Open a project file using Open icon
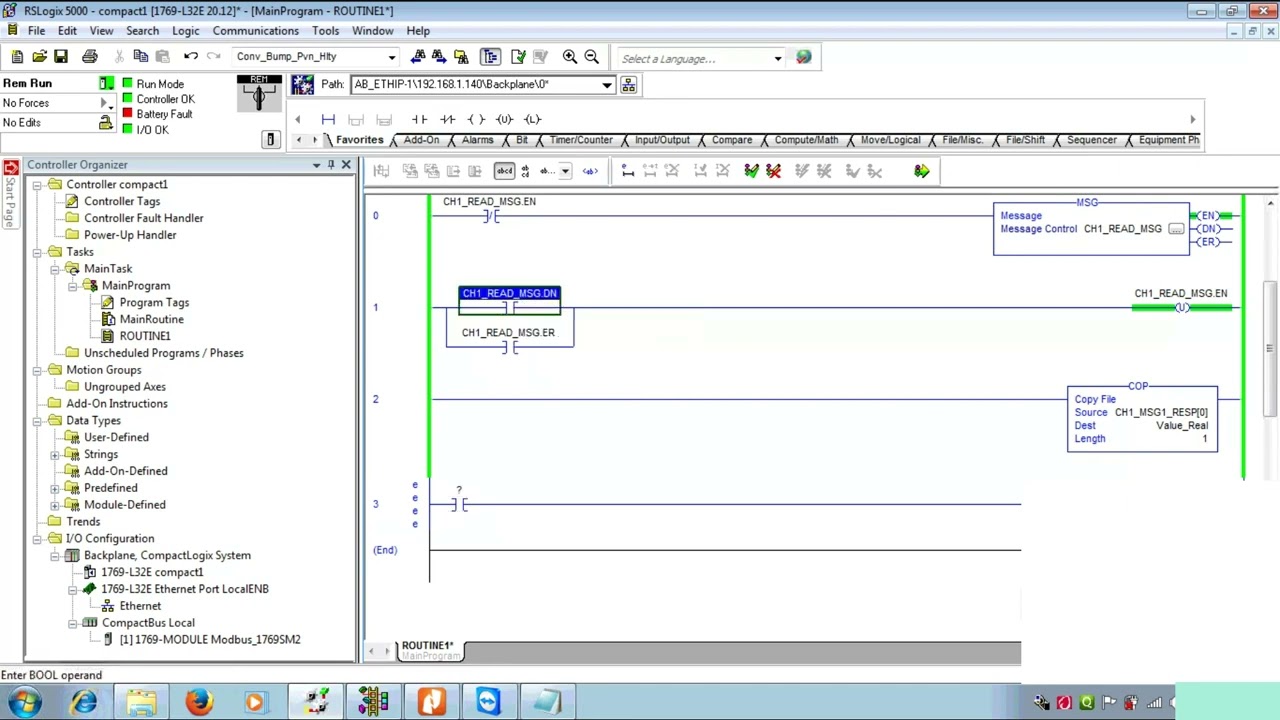 [x=39, y=57]
